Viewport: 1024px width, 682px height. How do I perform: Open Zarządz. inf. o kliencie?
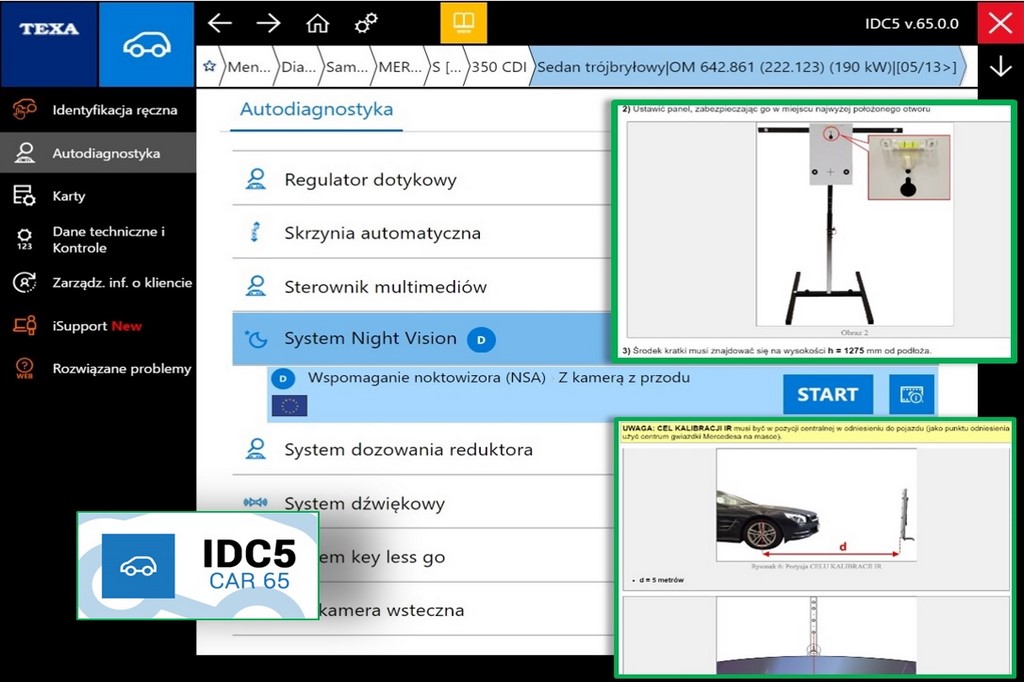98,283
